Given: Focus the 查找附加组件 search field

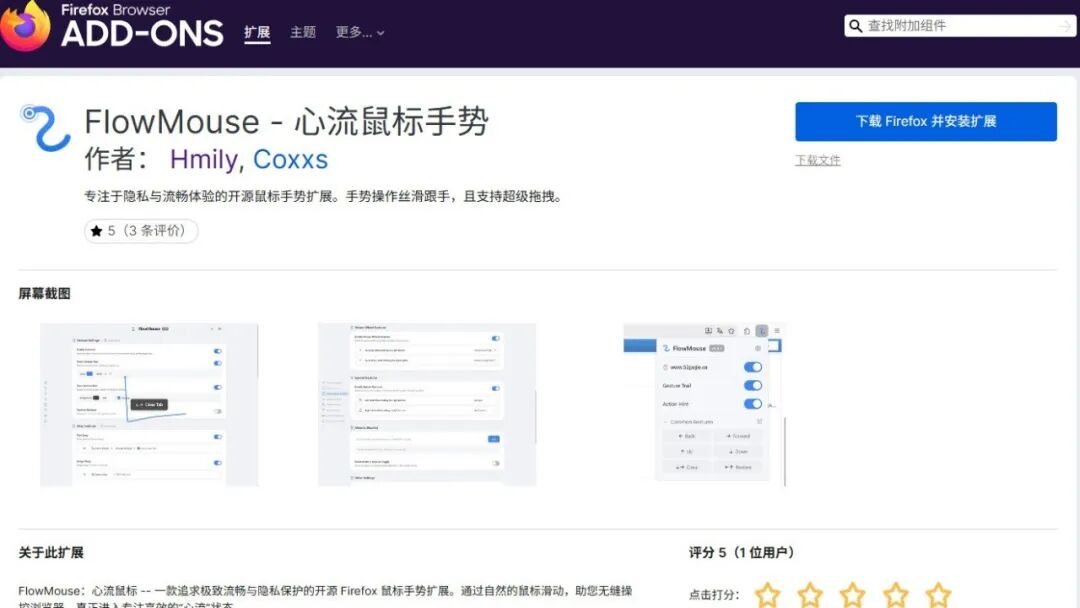Looking at the screenshot, I should point(960,25).
